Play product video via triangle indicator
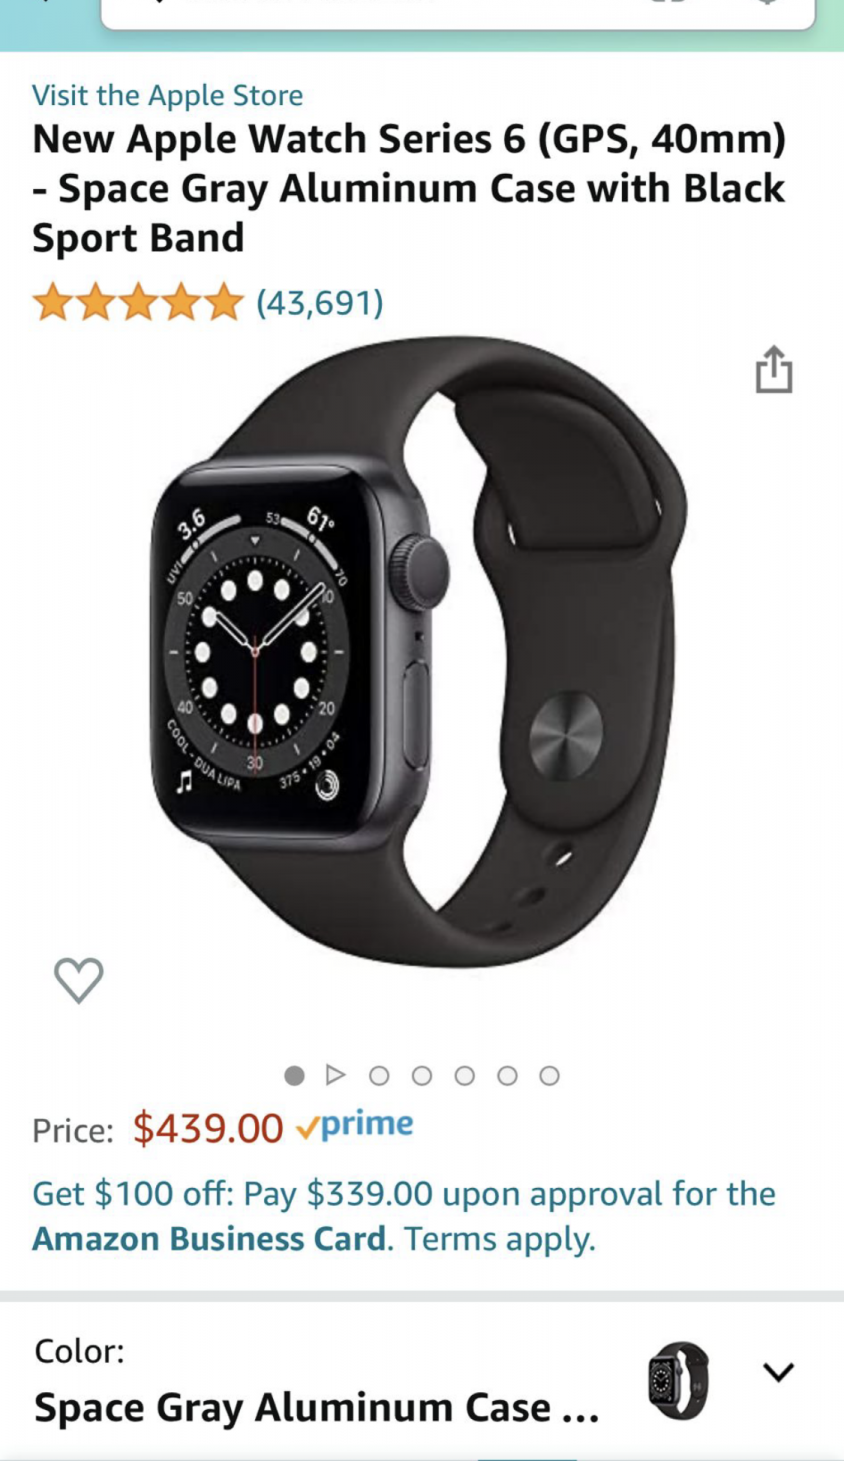Viewport: 844px width, 1461px height. [336, 1075]
